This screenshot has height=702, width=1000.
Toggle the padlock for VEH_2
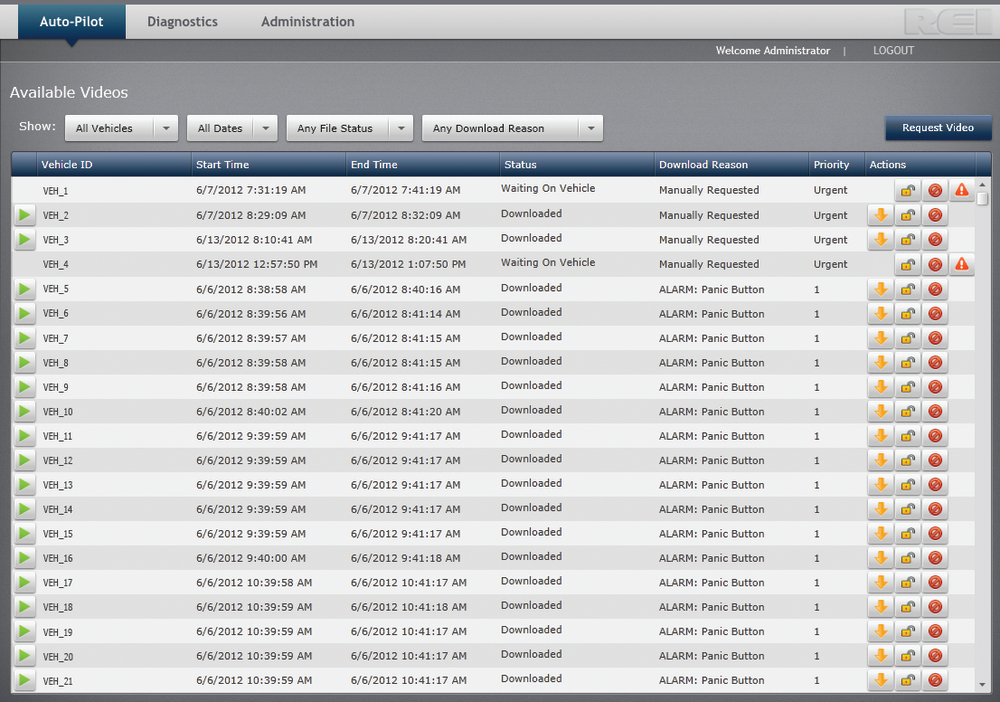point(908,215)
